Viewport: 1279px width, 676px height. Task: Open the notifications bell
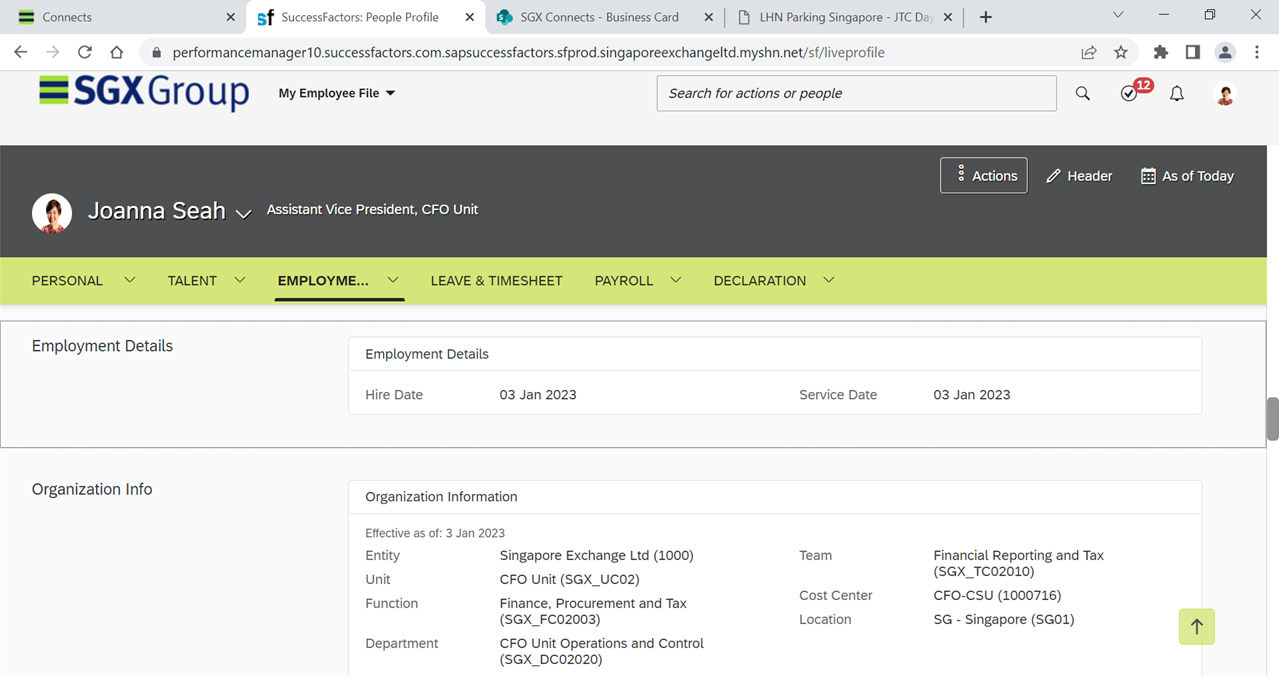(1177, 93)
